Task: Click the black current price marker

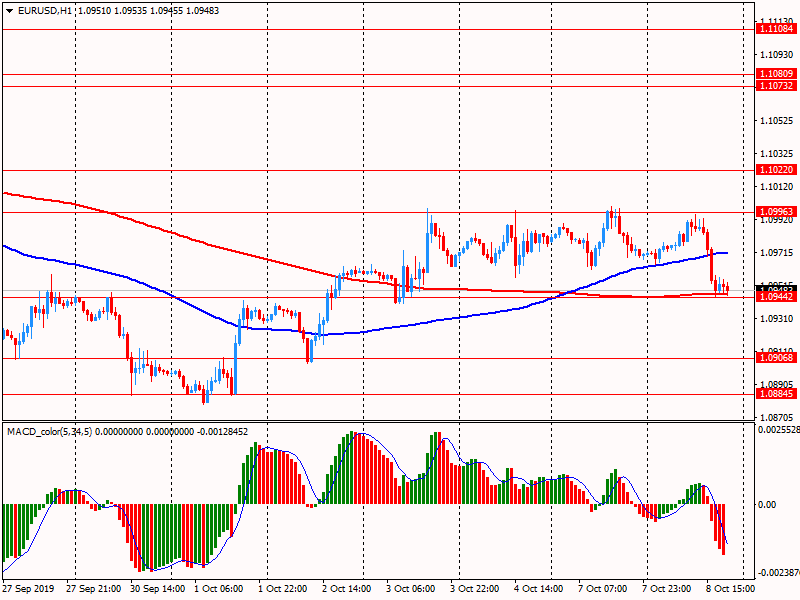Action: [x=777, y=289]
